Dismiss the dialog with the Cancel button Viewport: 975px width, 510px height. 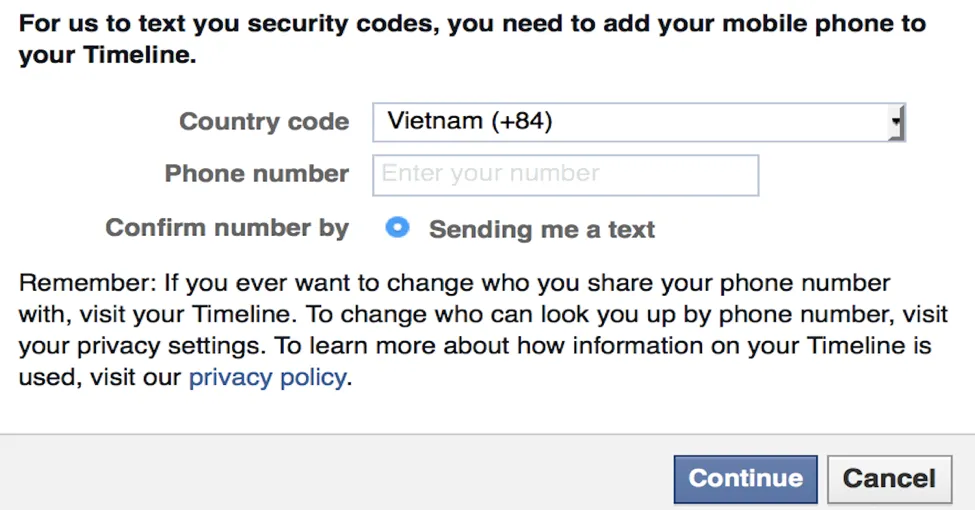tap(889, 478)
